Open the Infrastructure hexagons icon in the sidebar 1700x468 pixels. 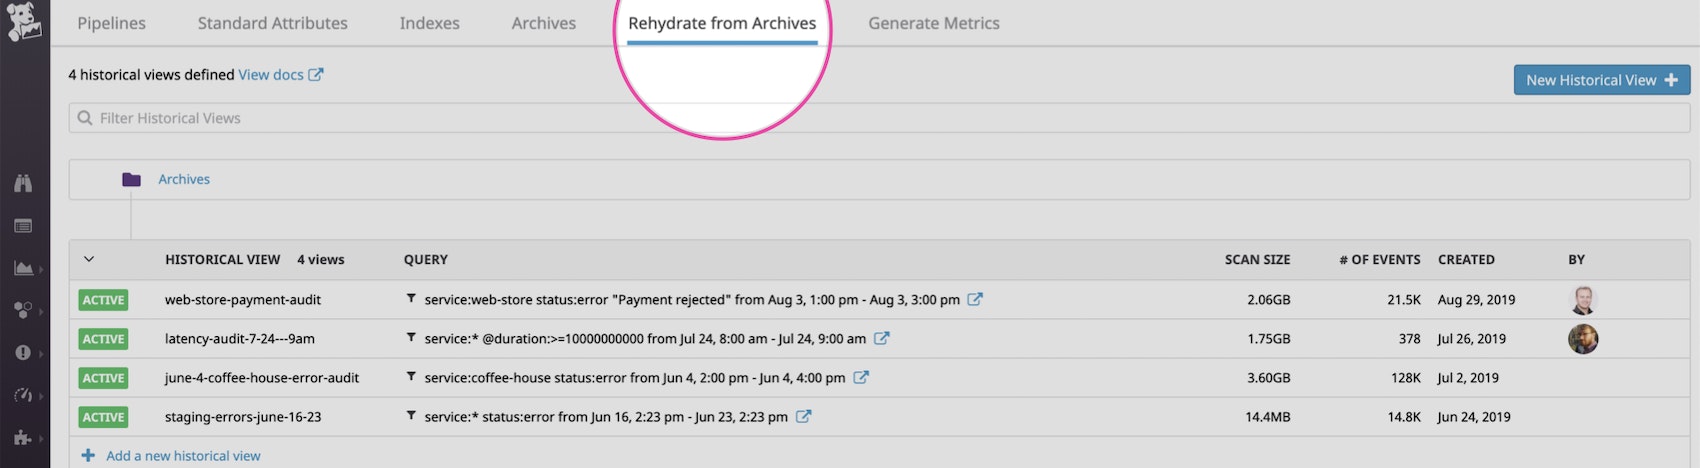(x=23, y=310)
